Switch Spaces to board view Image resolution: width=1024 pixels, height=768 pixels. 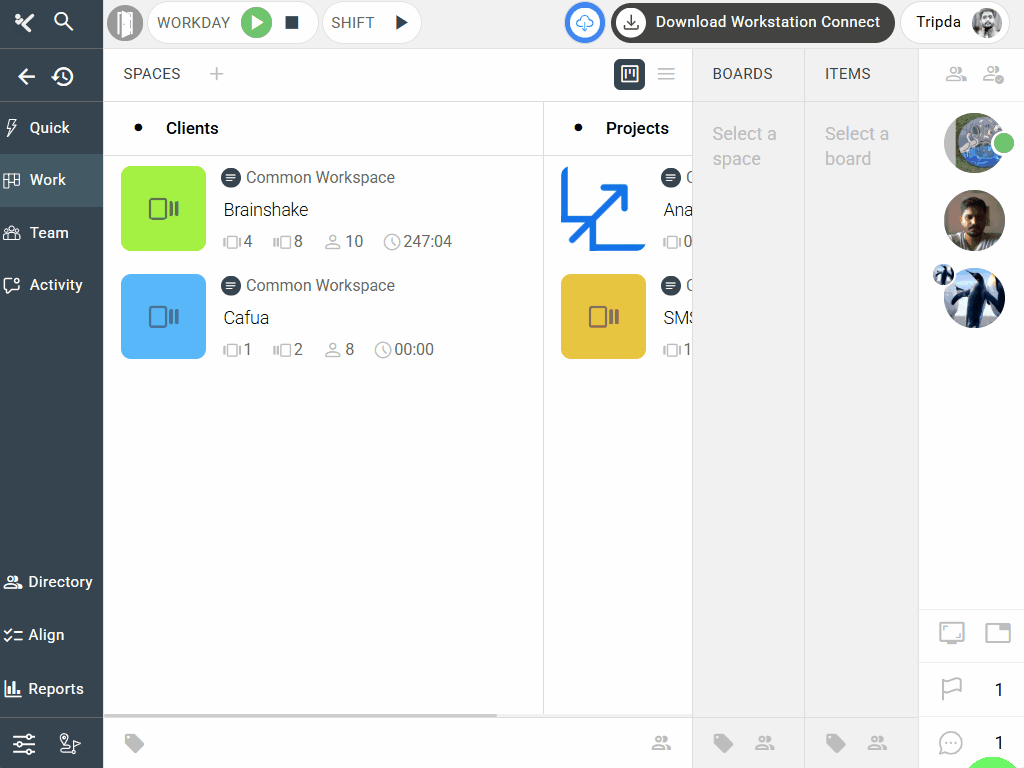[x=629, y=74]
